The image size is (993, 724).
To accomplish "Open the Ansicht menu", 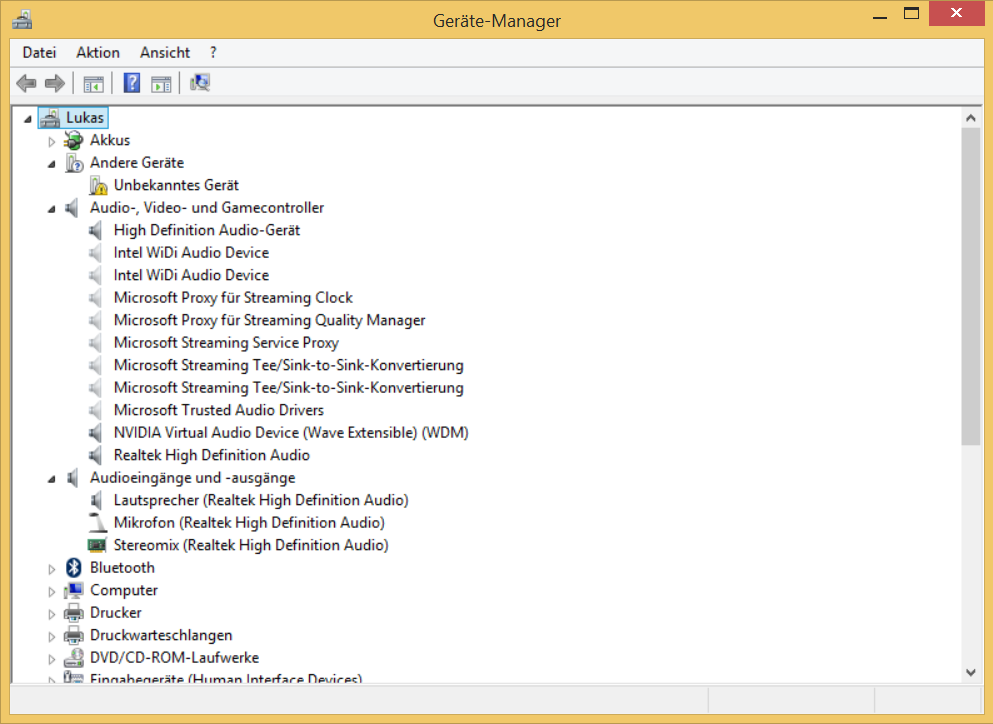I will click(x=165, y=53).
